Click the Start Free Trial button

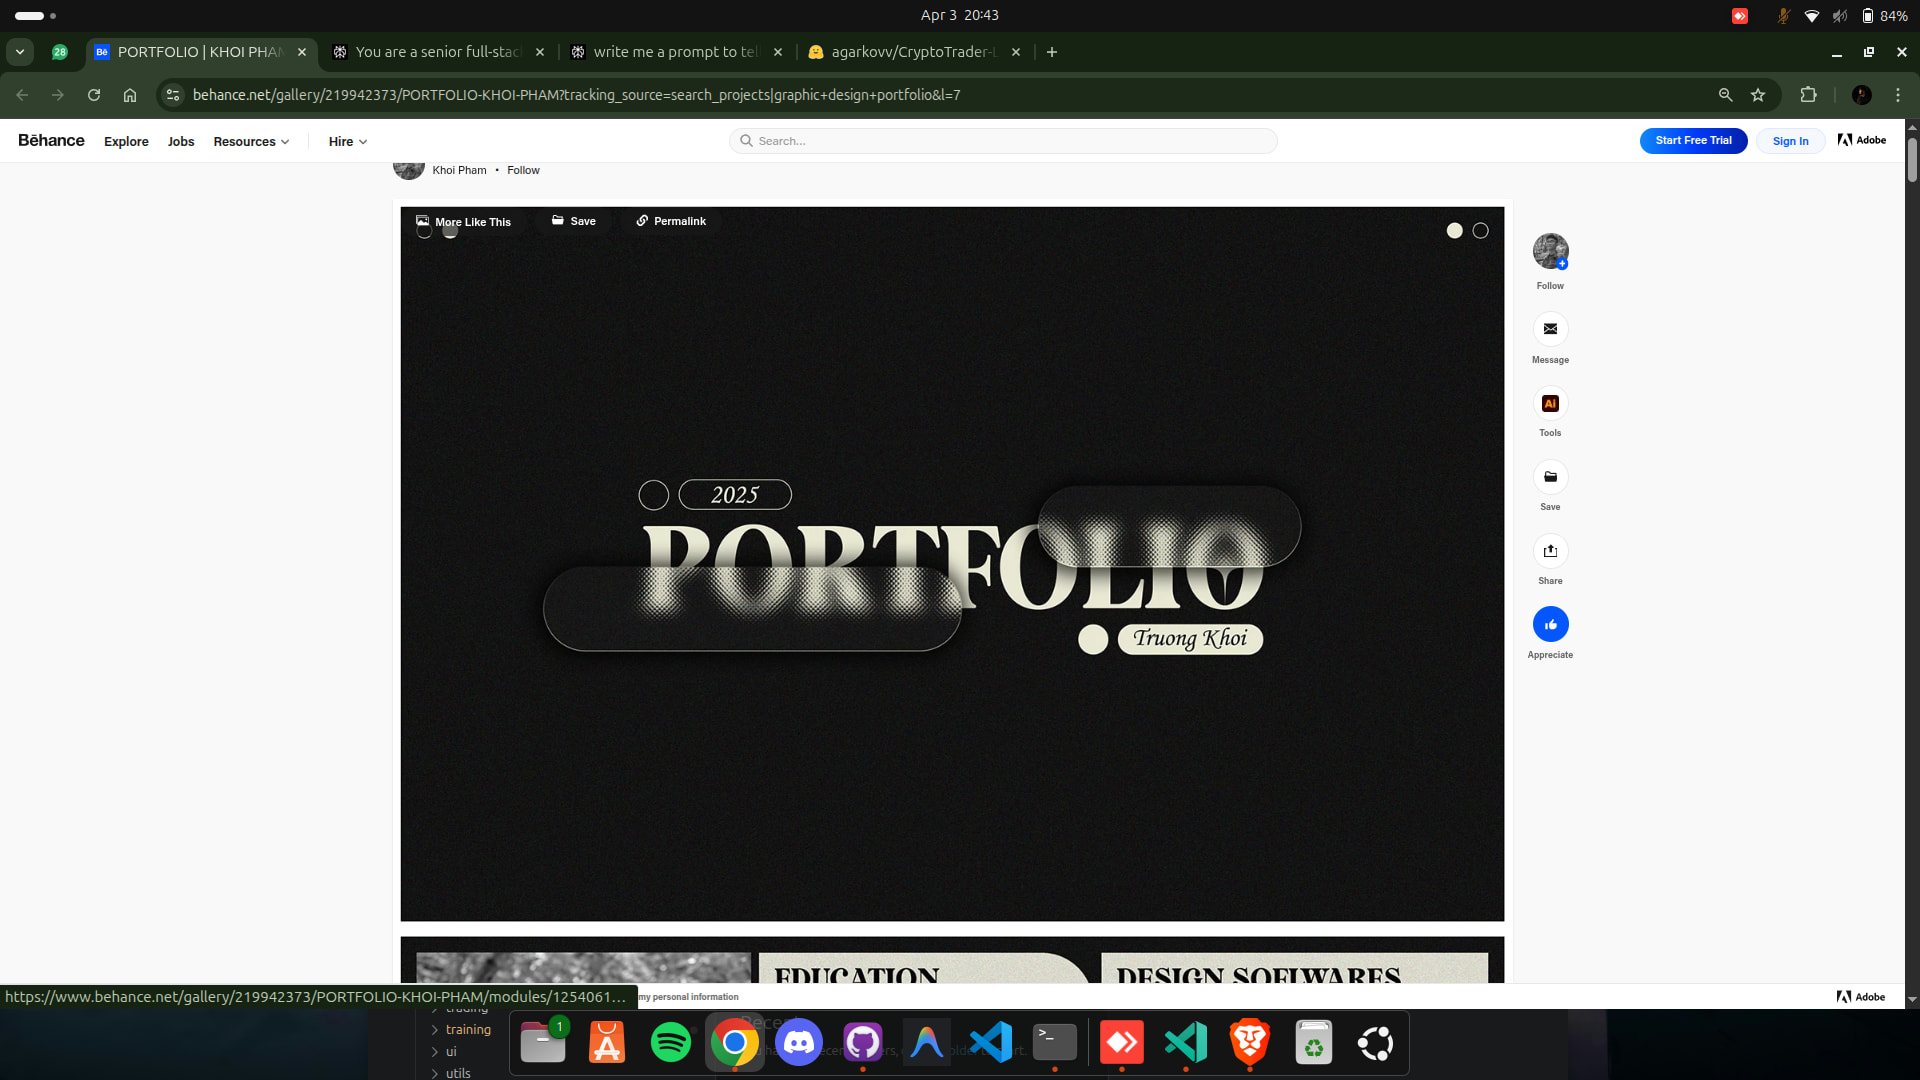click(1693, 141)
